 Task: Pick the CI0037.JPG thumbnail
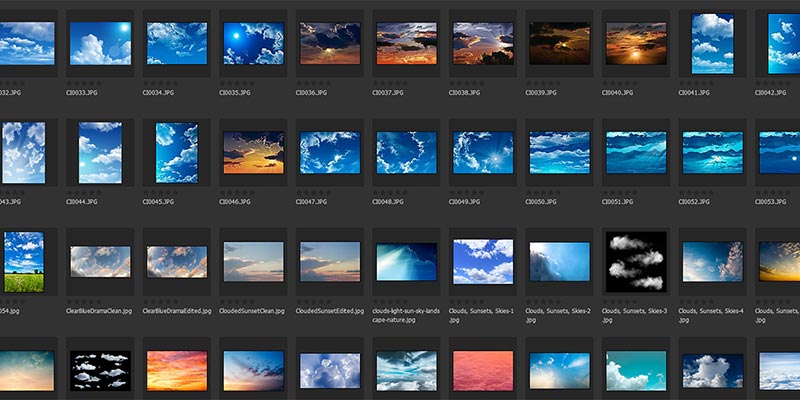407,43
